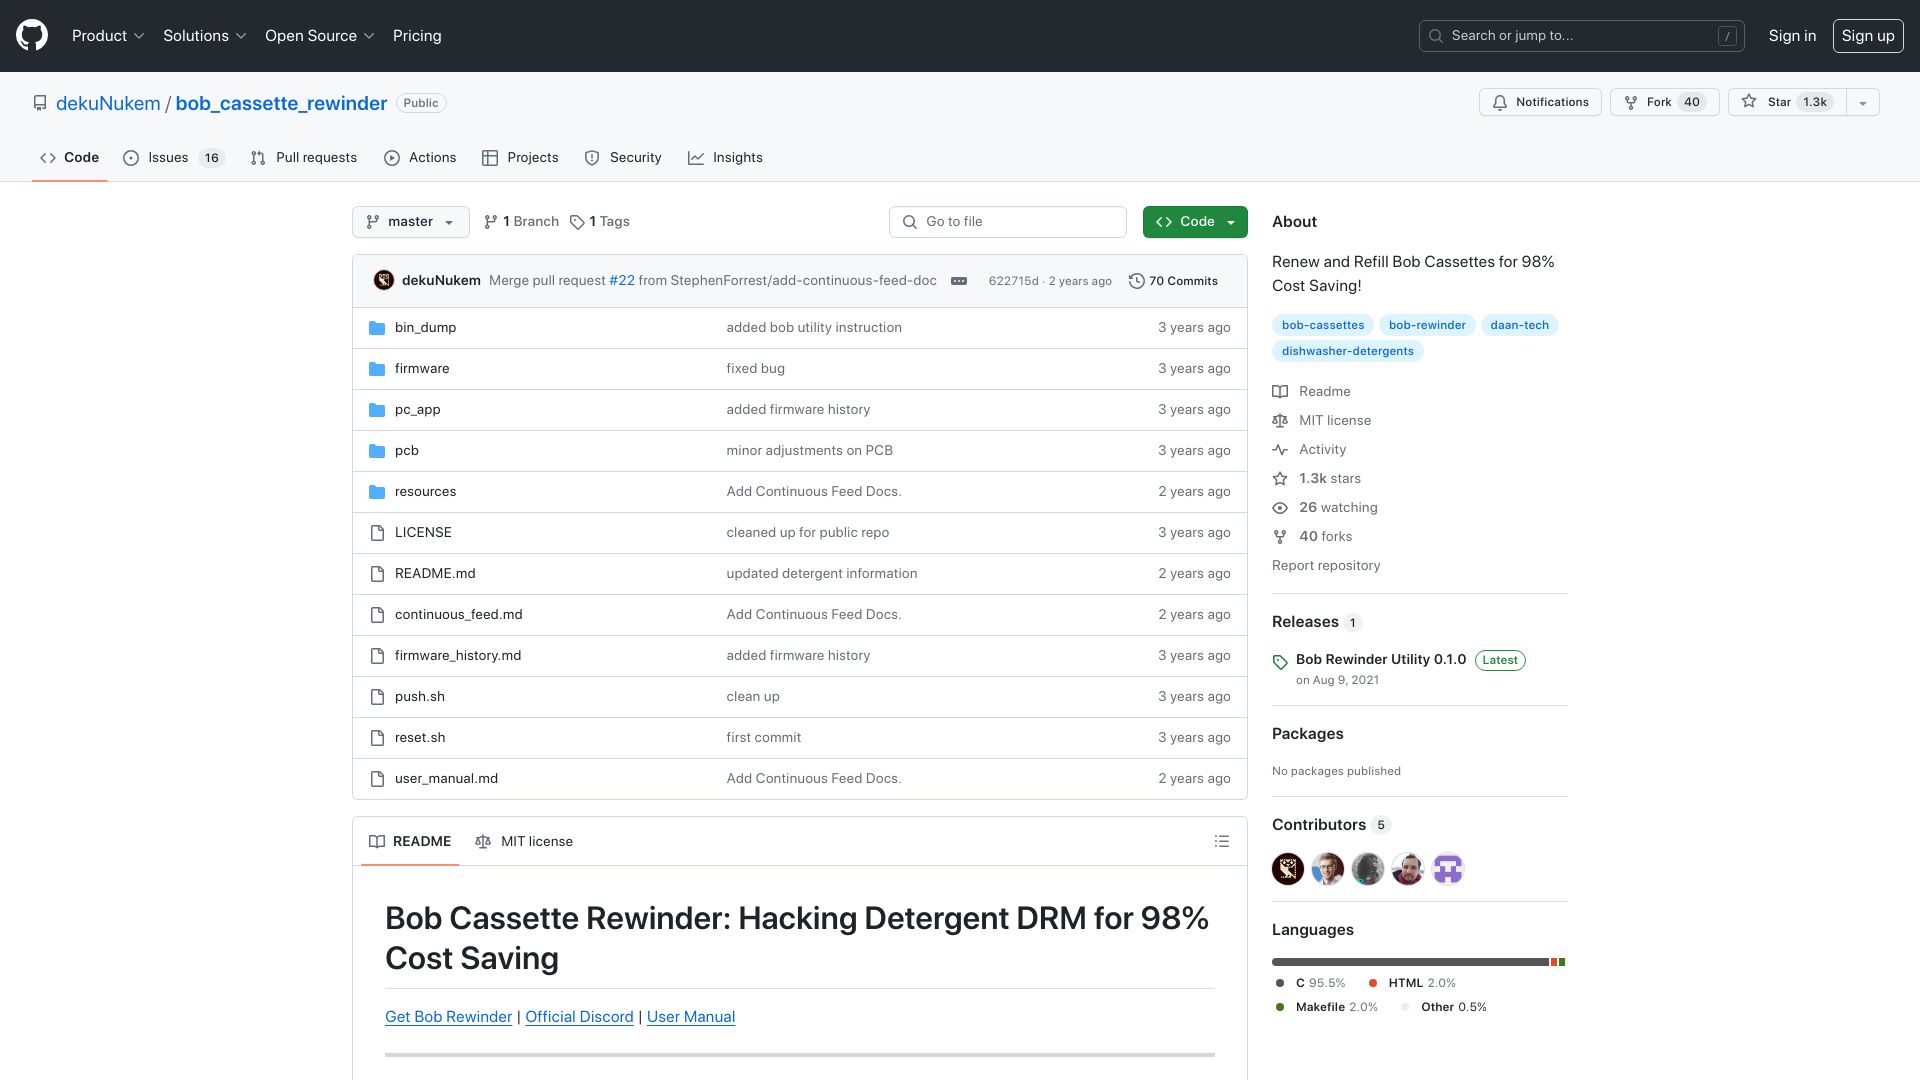Click Official Discord link

click(579, 1017)
